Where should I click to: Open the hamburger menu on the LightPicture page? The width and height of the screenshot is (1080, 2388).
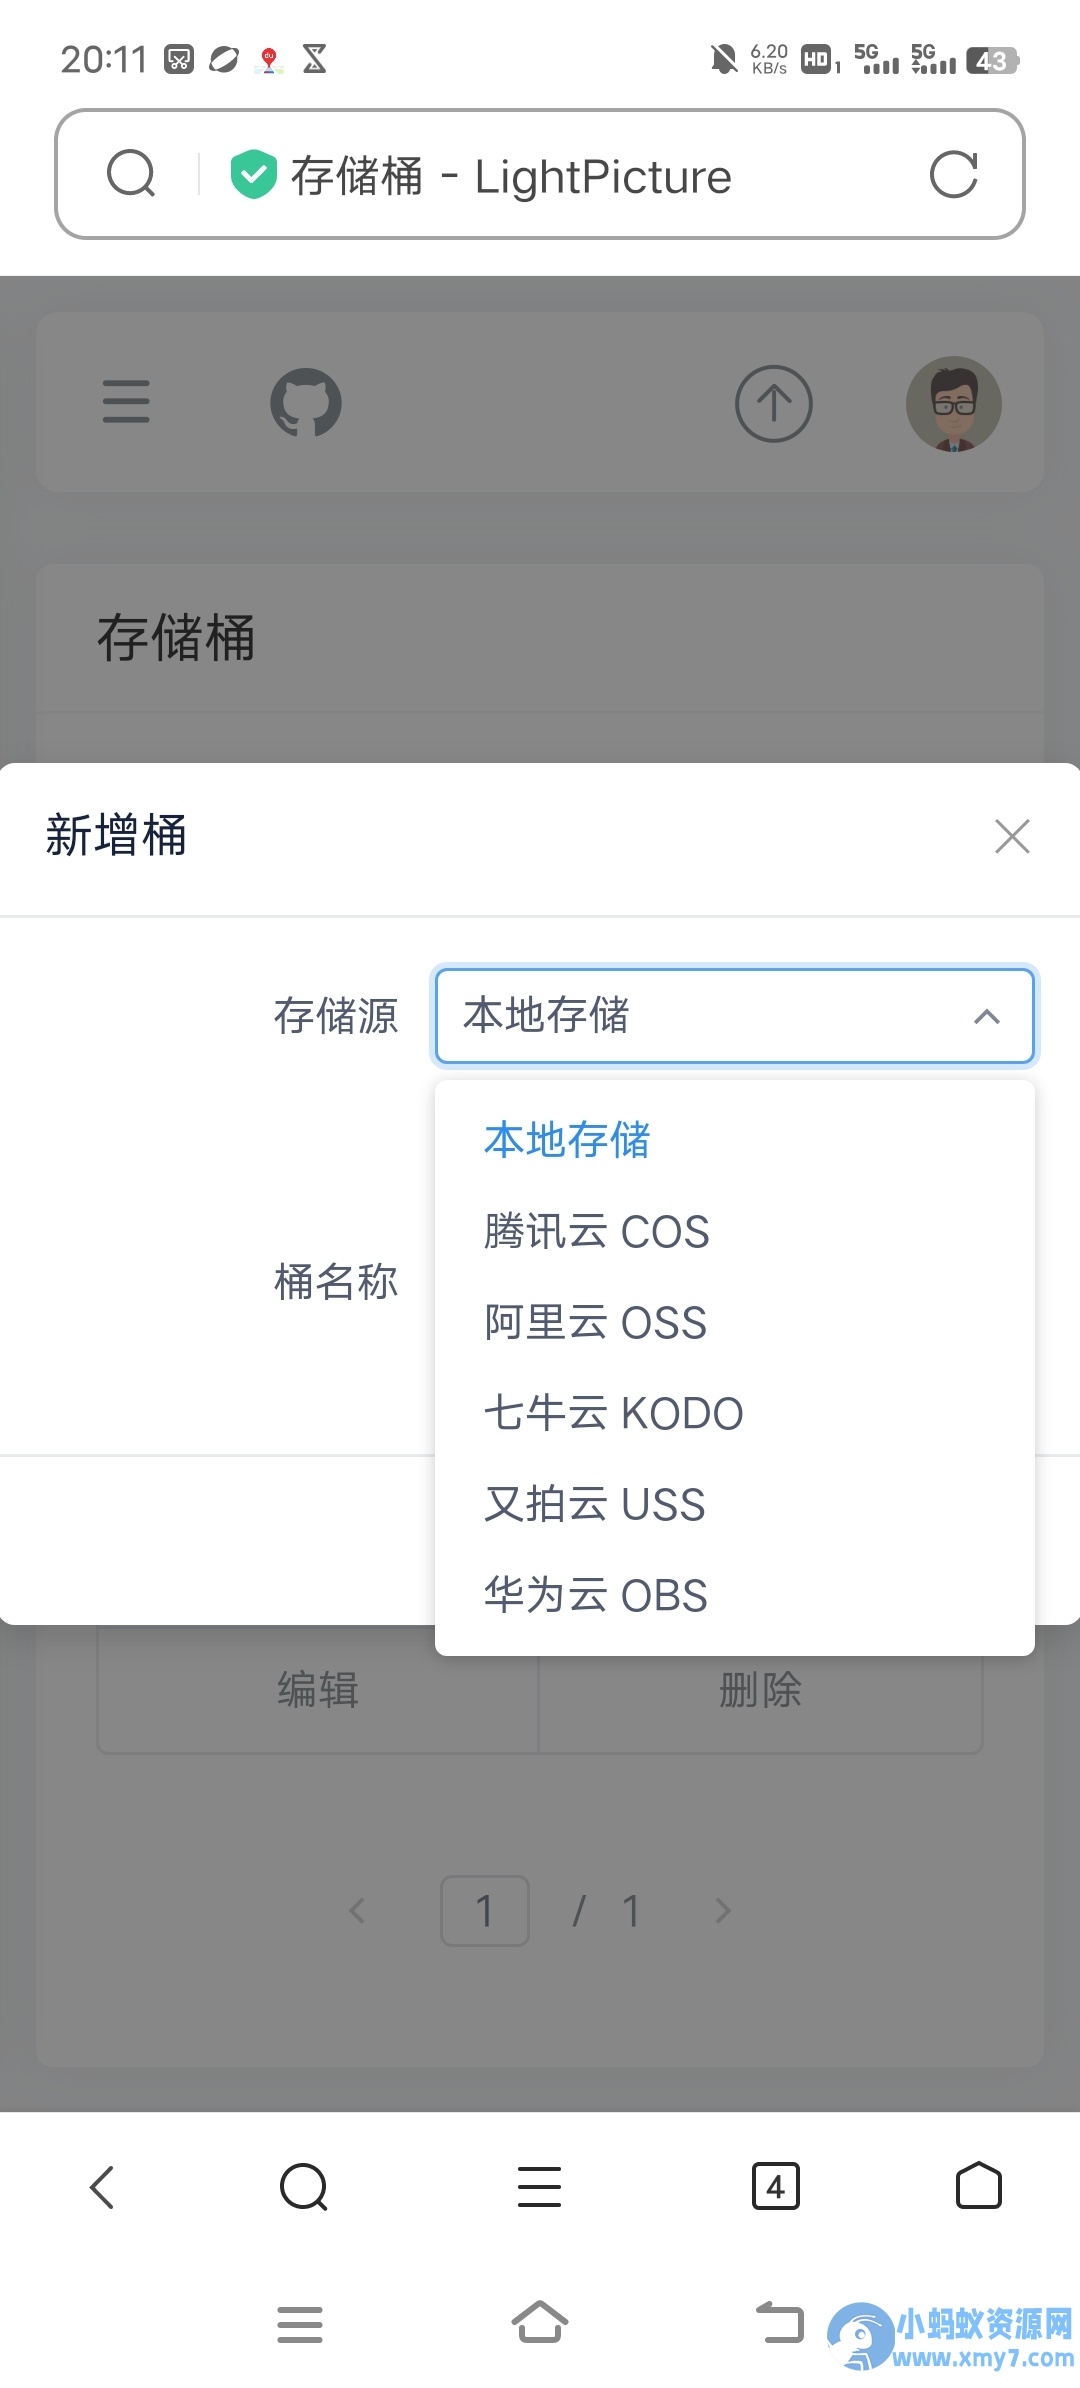(x=126, y=402)
